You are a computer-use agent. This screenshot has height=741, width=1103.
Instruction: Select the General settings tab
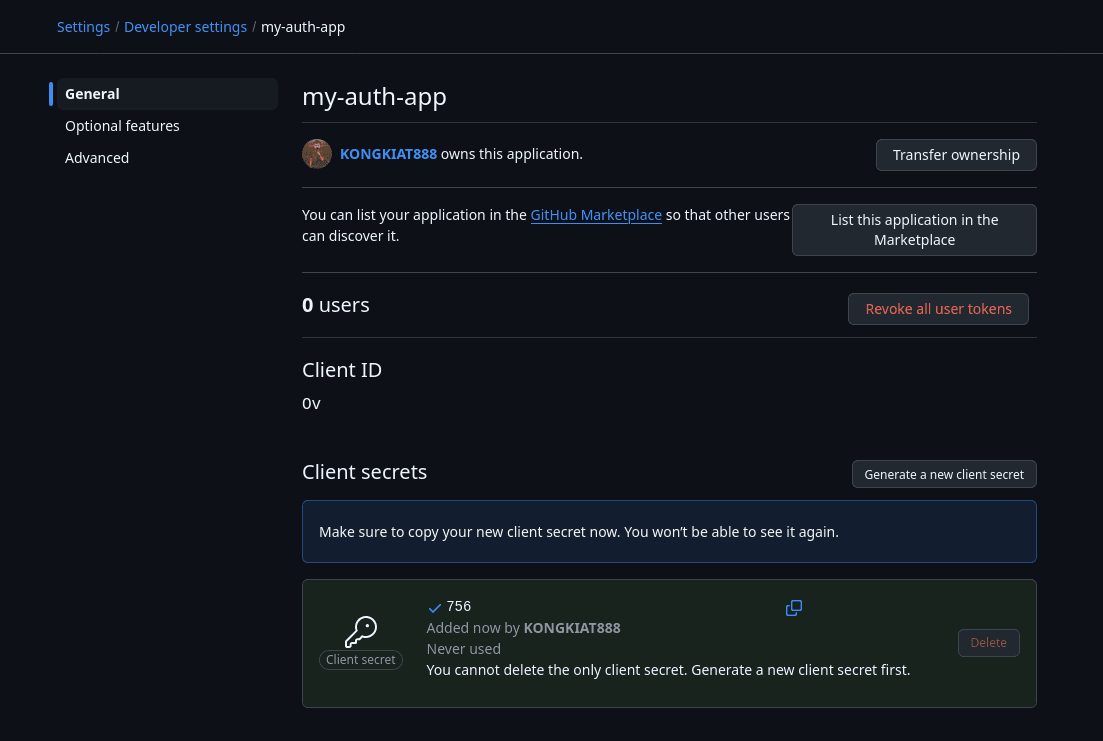tap(92, 93)
